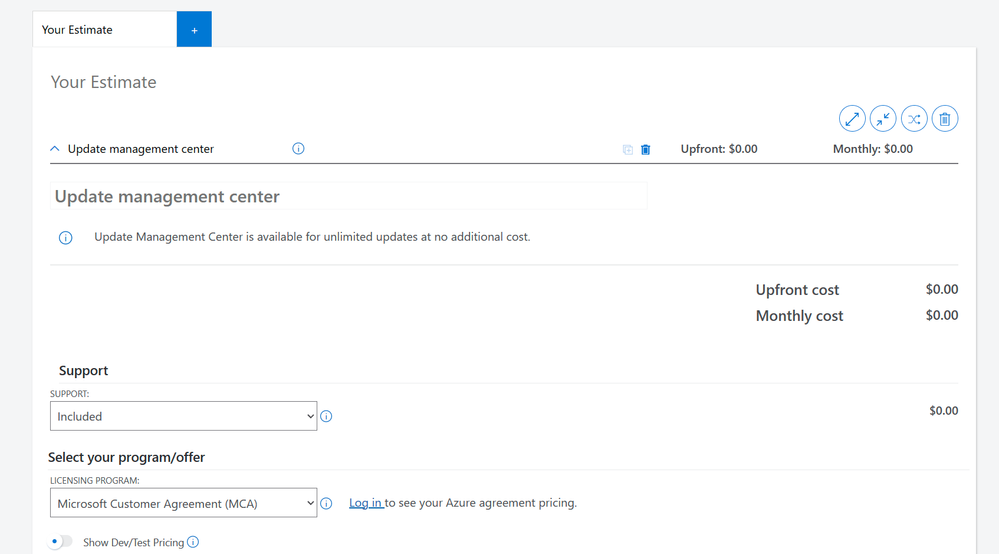Click info icon next to Show Dev/Test Pricing
Screen dimensions: 999x554
(193, 542)
